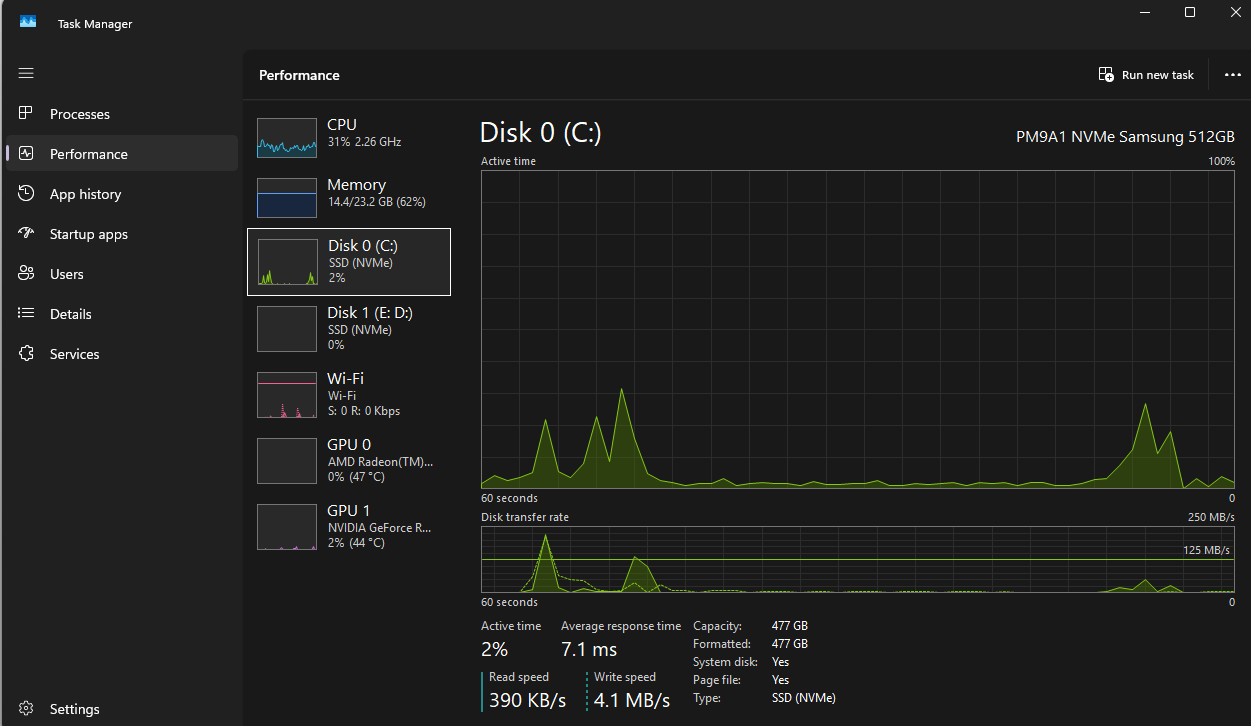1251x726 pixels.
Task: Click the Formatted 477 GB value
Action: pyautogui.click(x=790, y=644)
